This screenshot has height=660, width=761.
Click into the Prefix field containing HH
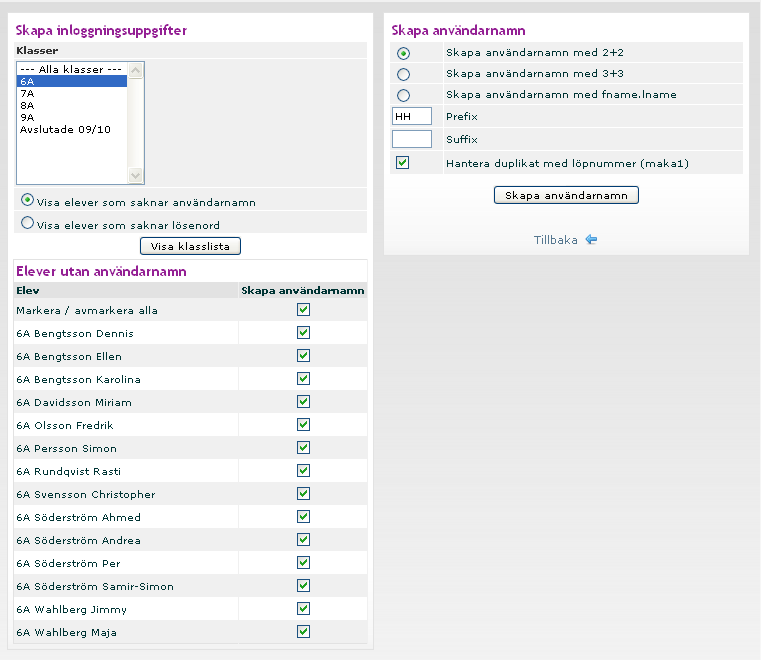click(412, 116)
